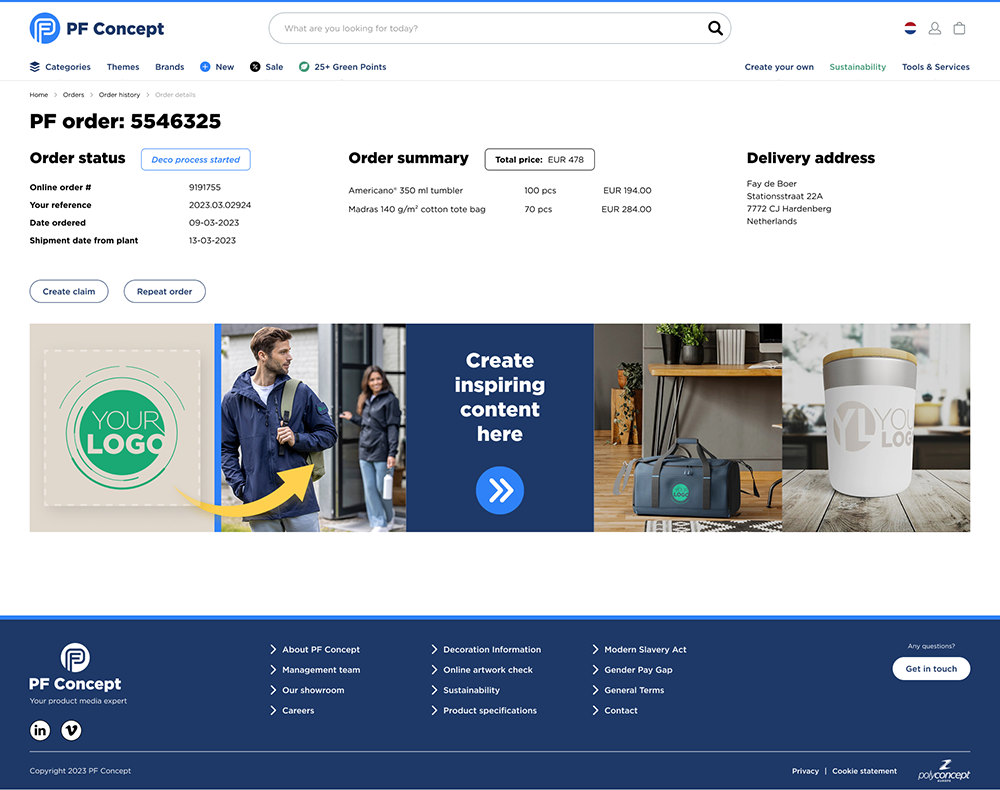1000x790 pixels.
Task: Click the chevron before Product specifications
Action: click(x=434, y=710)
